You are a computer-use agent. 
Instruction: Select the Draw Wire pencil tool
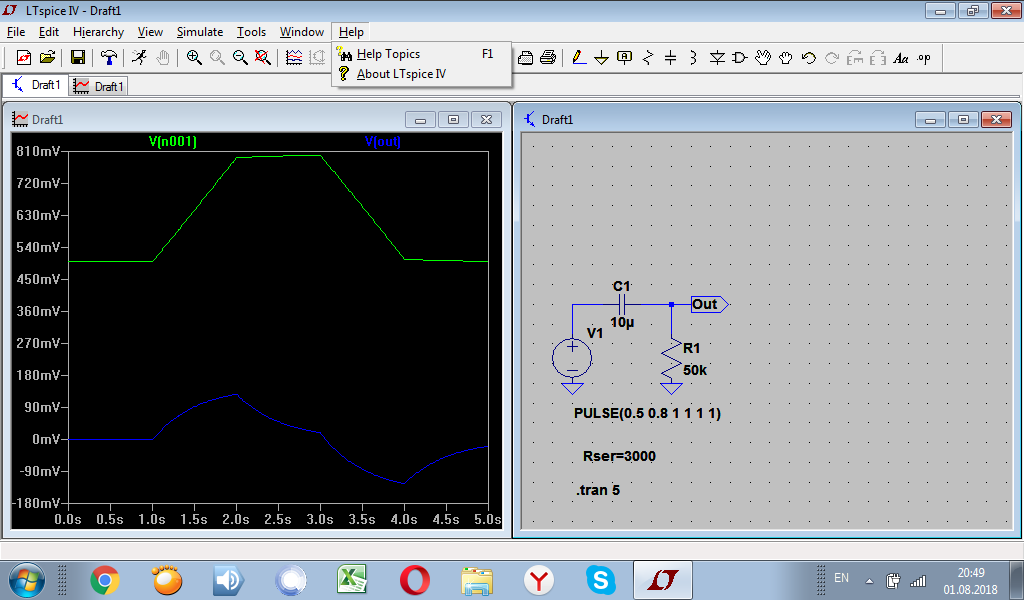point(578,58)
